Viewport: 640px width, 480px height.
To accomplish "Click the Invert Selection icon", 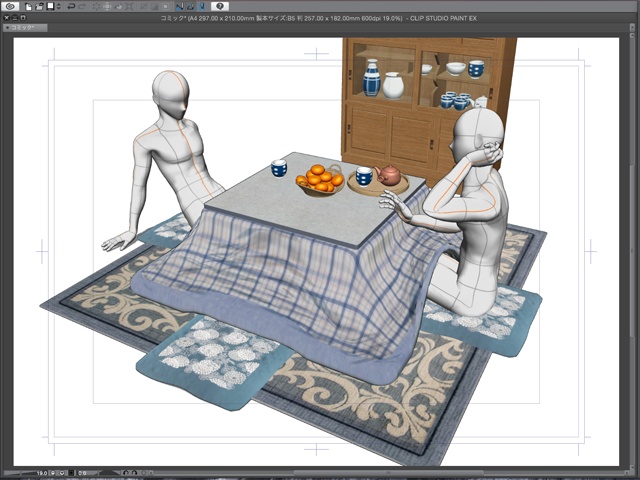I will click(x=154, y=7).
